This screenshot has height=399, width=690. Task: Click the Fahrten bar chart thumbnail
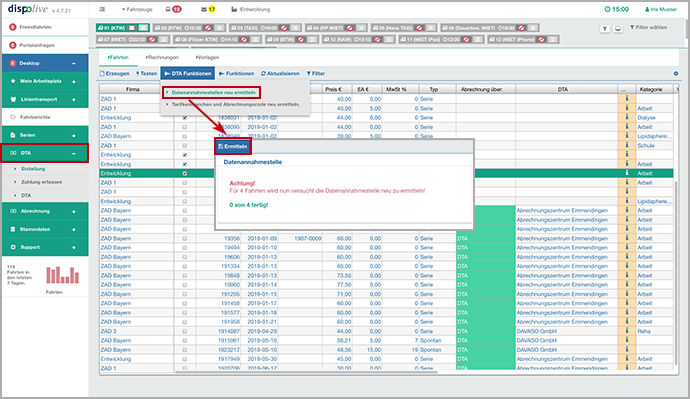point(62,275)
